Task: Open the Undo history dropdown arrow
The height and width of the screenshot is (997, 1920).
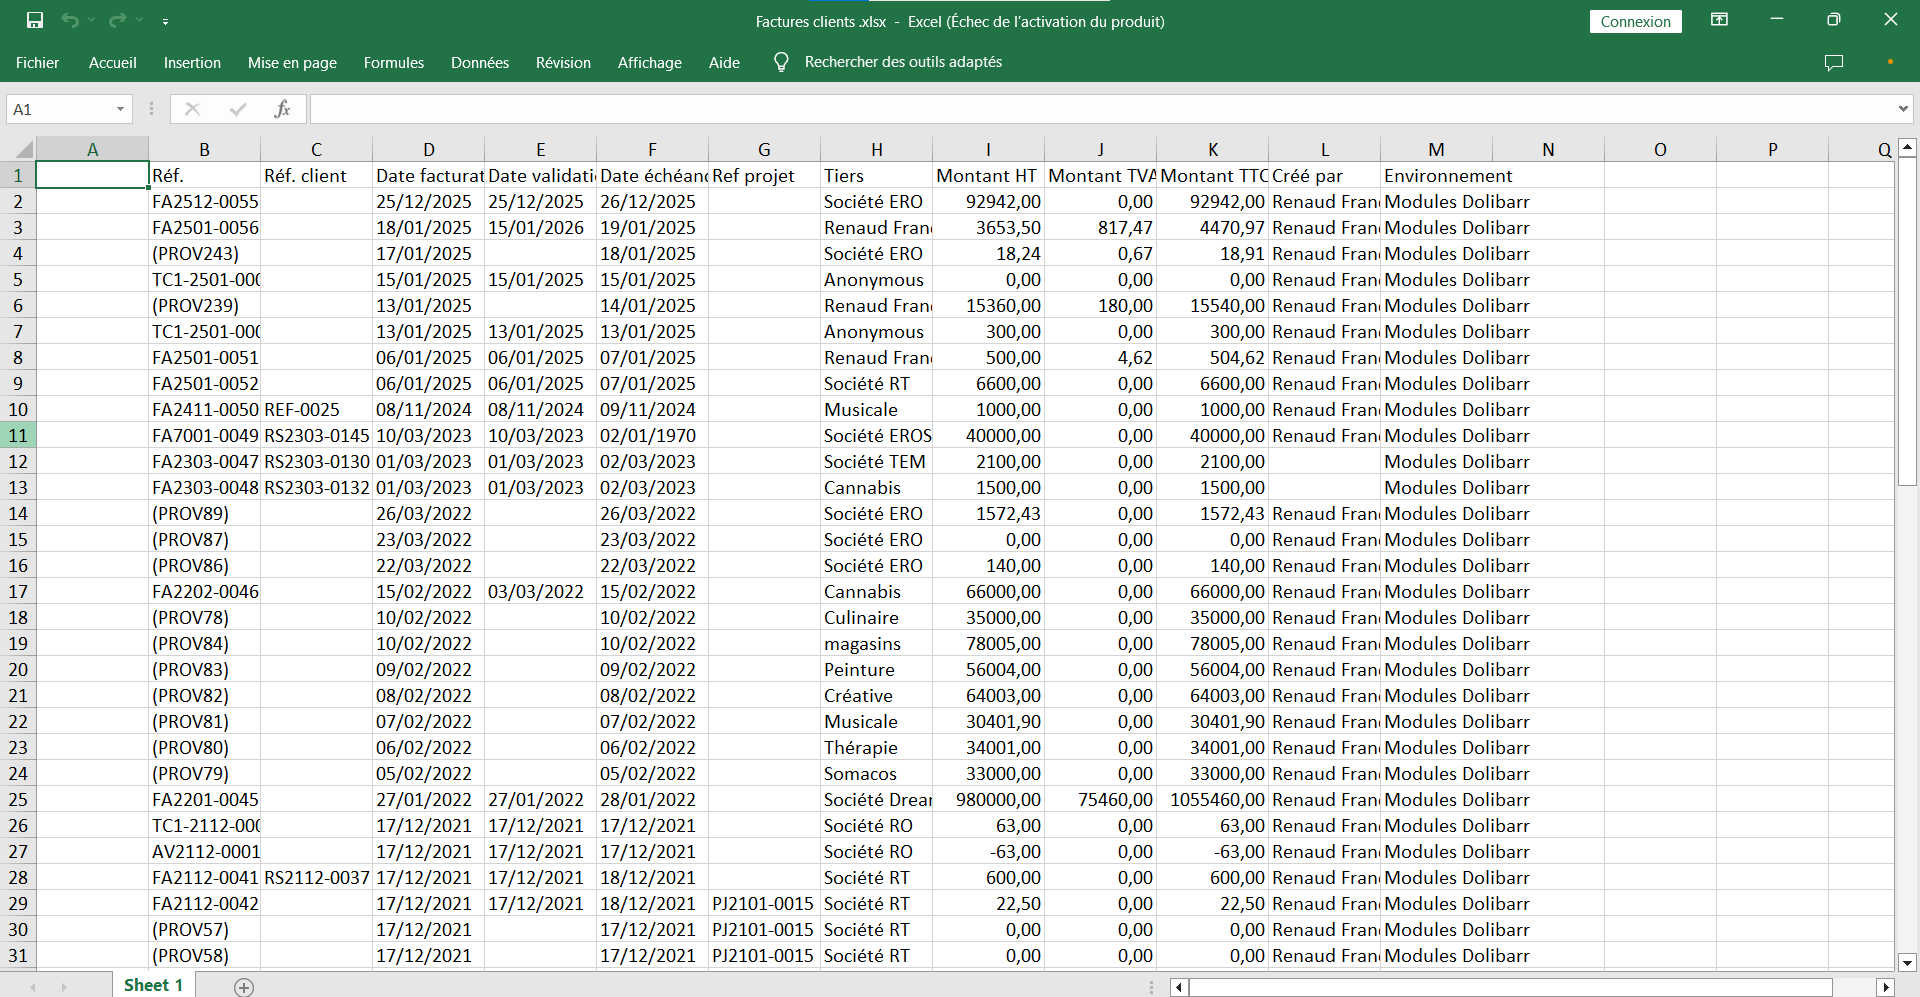Action: coord(91,20)
